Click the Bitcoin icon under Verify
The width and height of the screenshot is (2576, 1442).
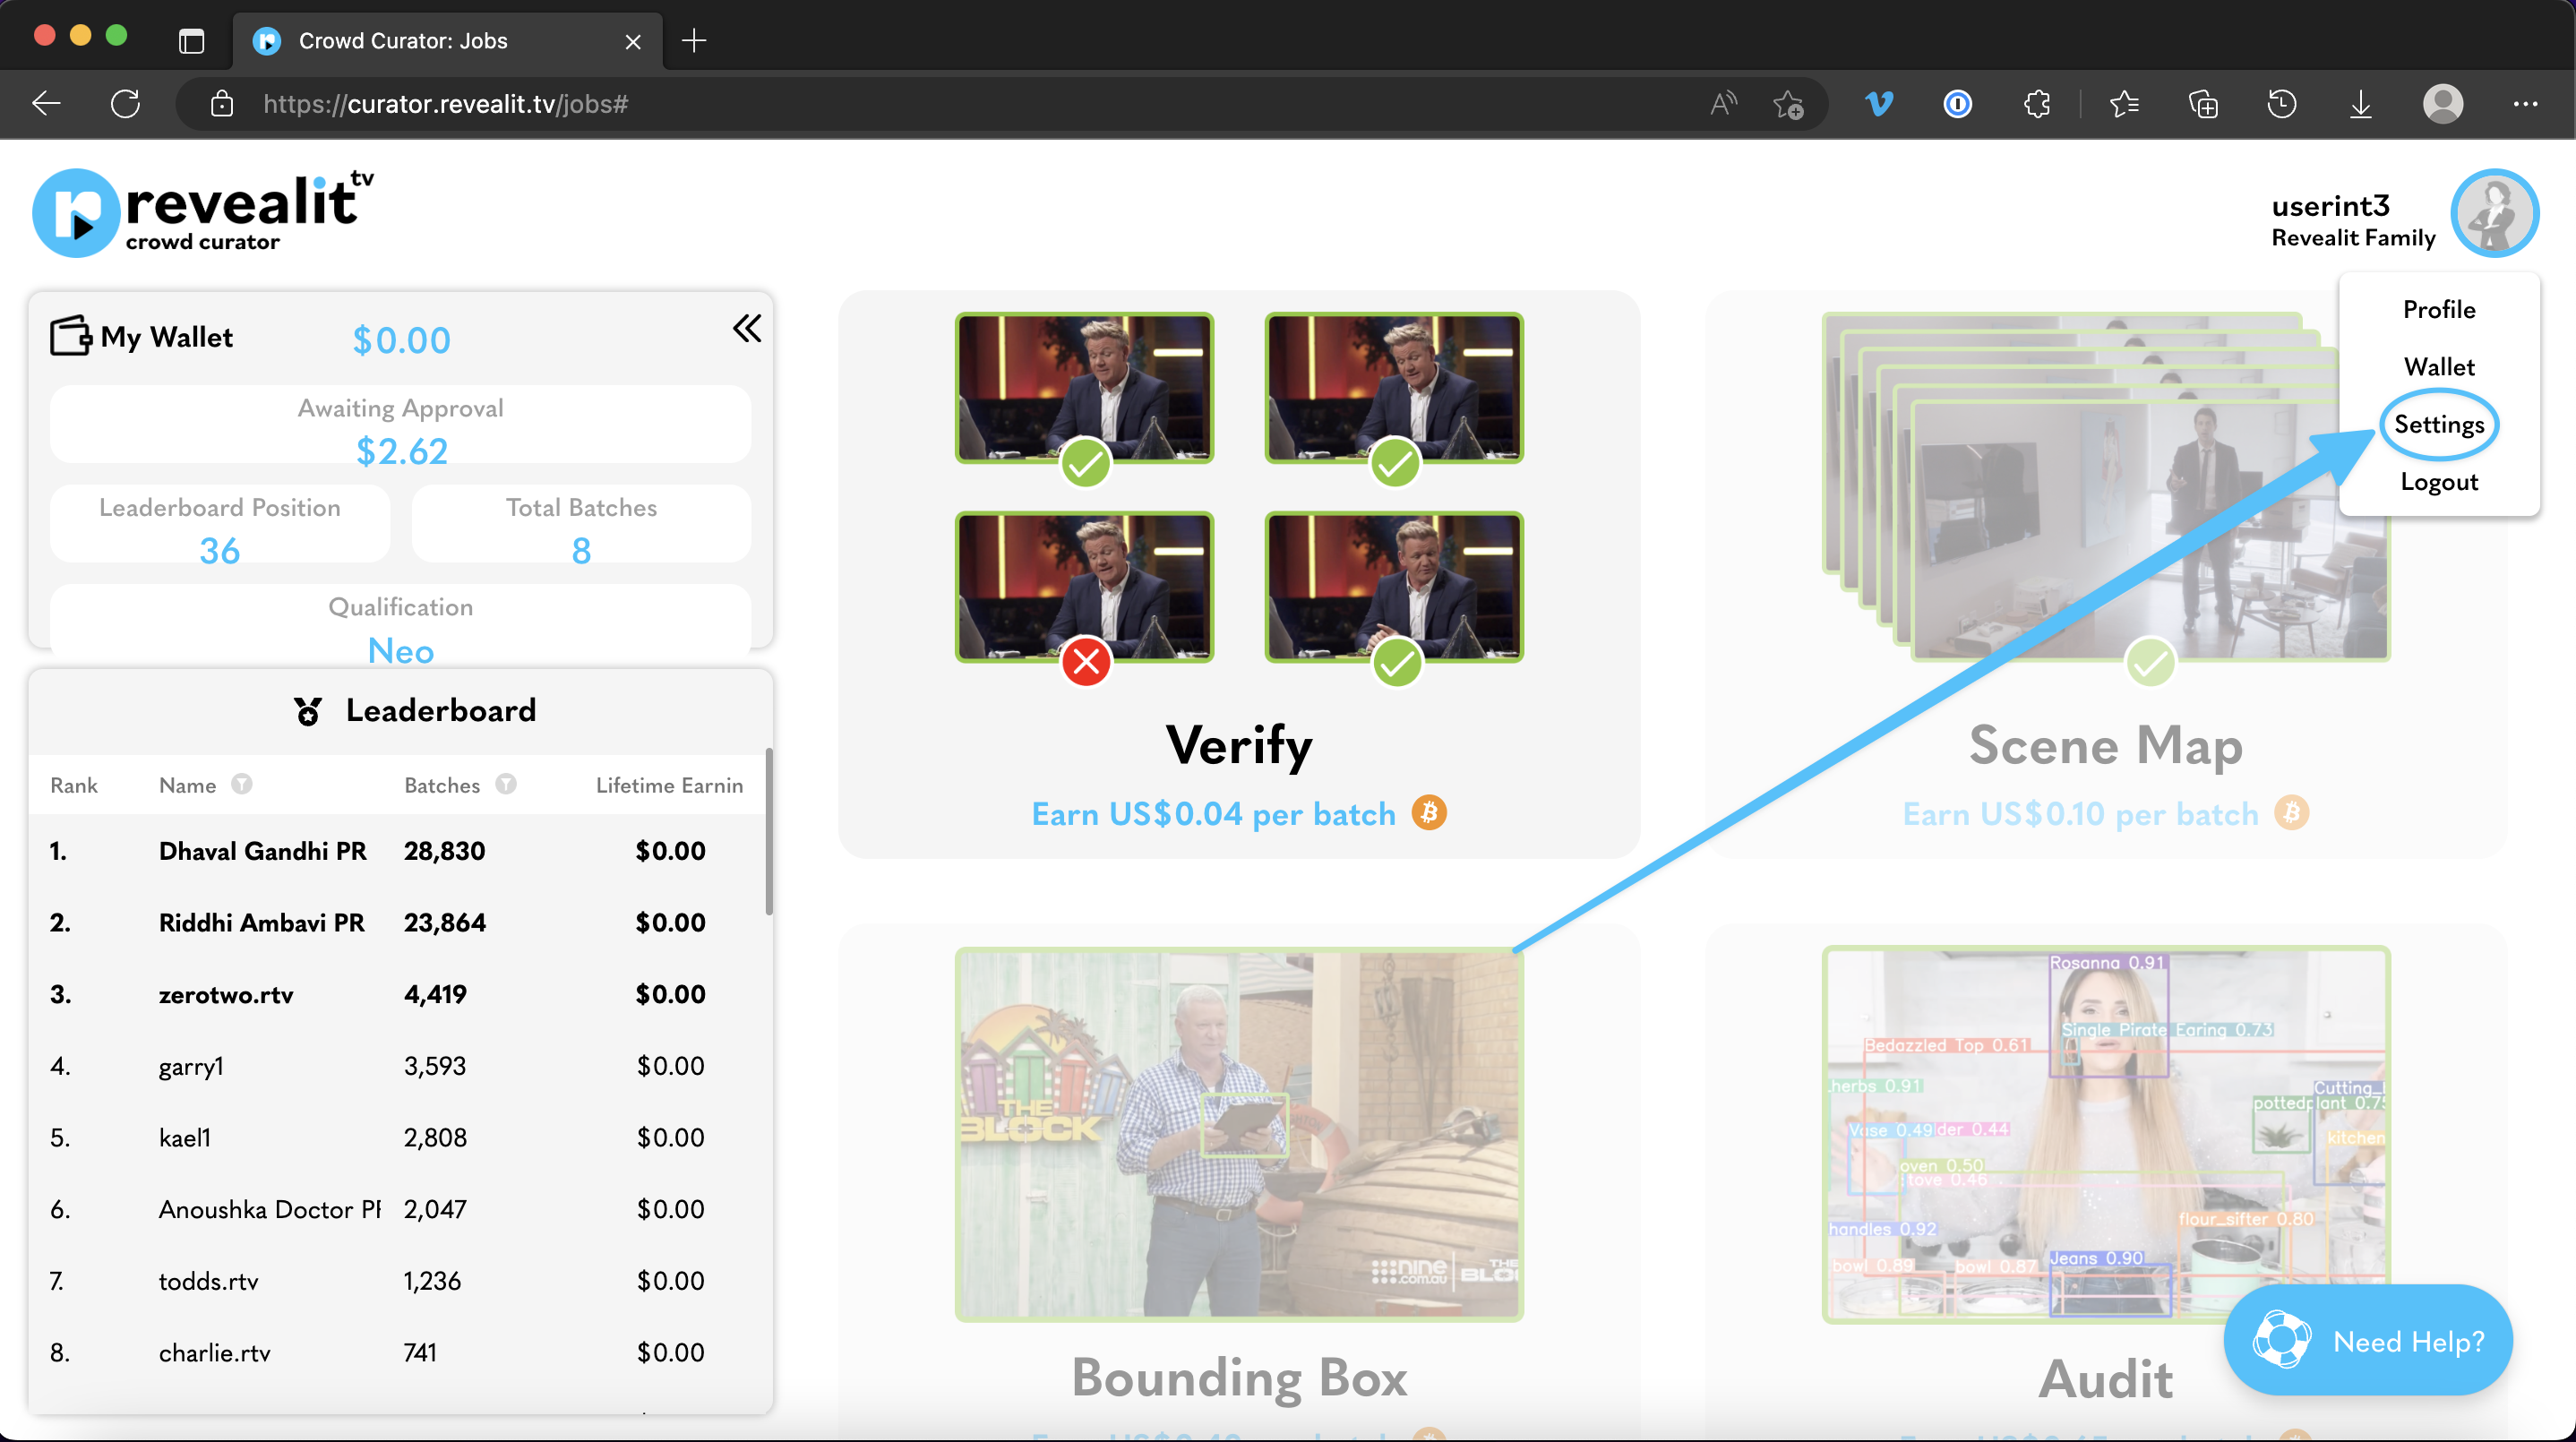1429,813
